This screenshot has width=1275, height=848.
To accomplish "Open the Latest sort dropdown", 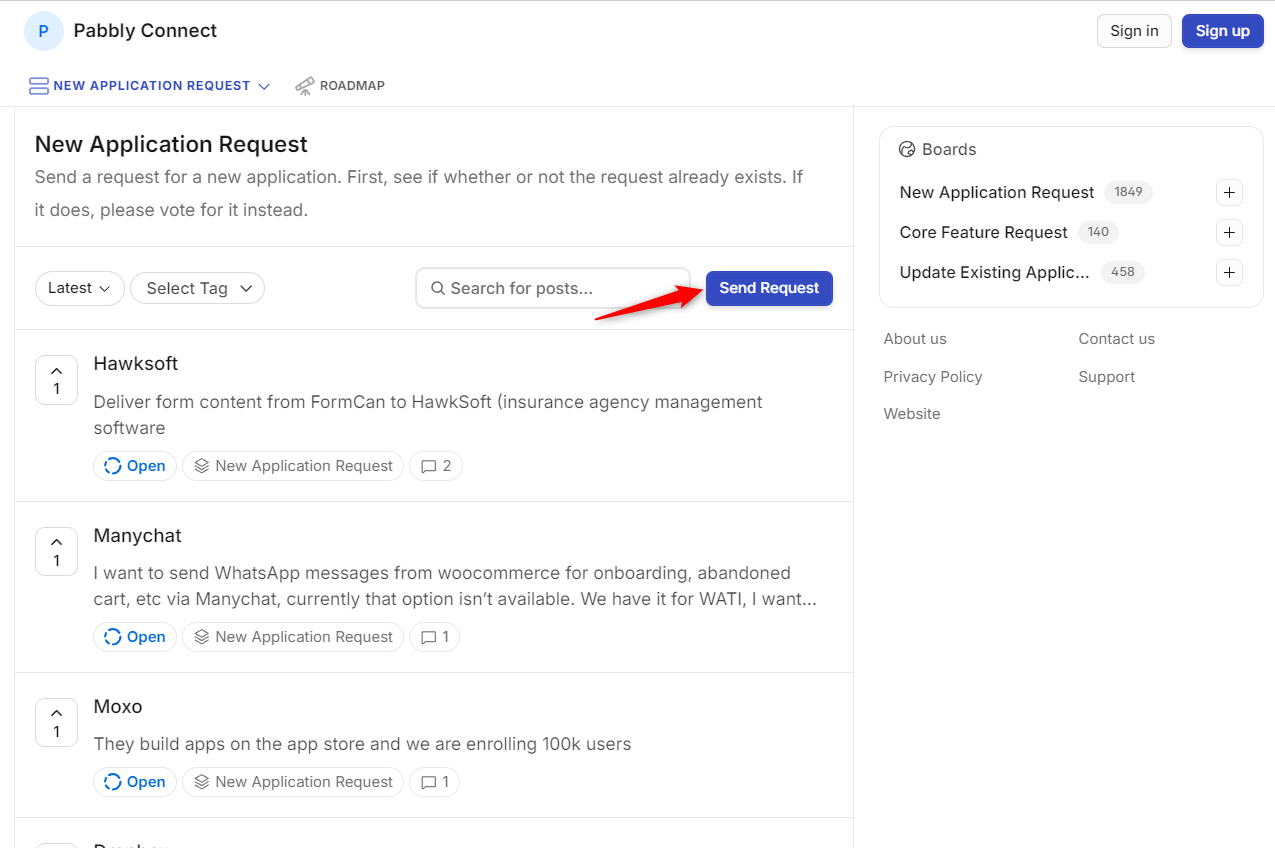I will coord(80,288).
